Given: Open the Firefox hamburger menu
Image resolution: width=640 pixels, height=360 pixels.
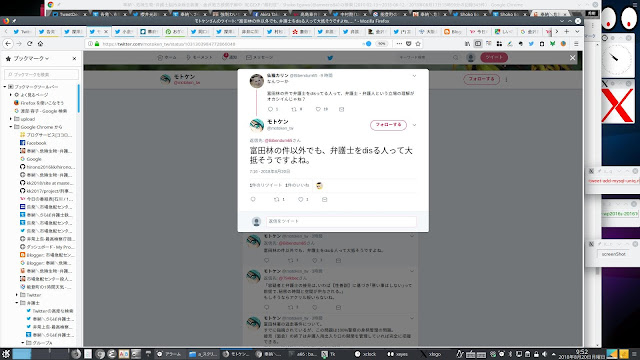Looking at the screenshot, I should [576, 44].
